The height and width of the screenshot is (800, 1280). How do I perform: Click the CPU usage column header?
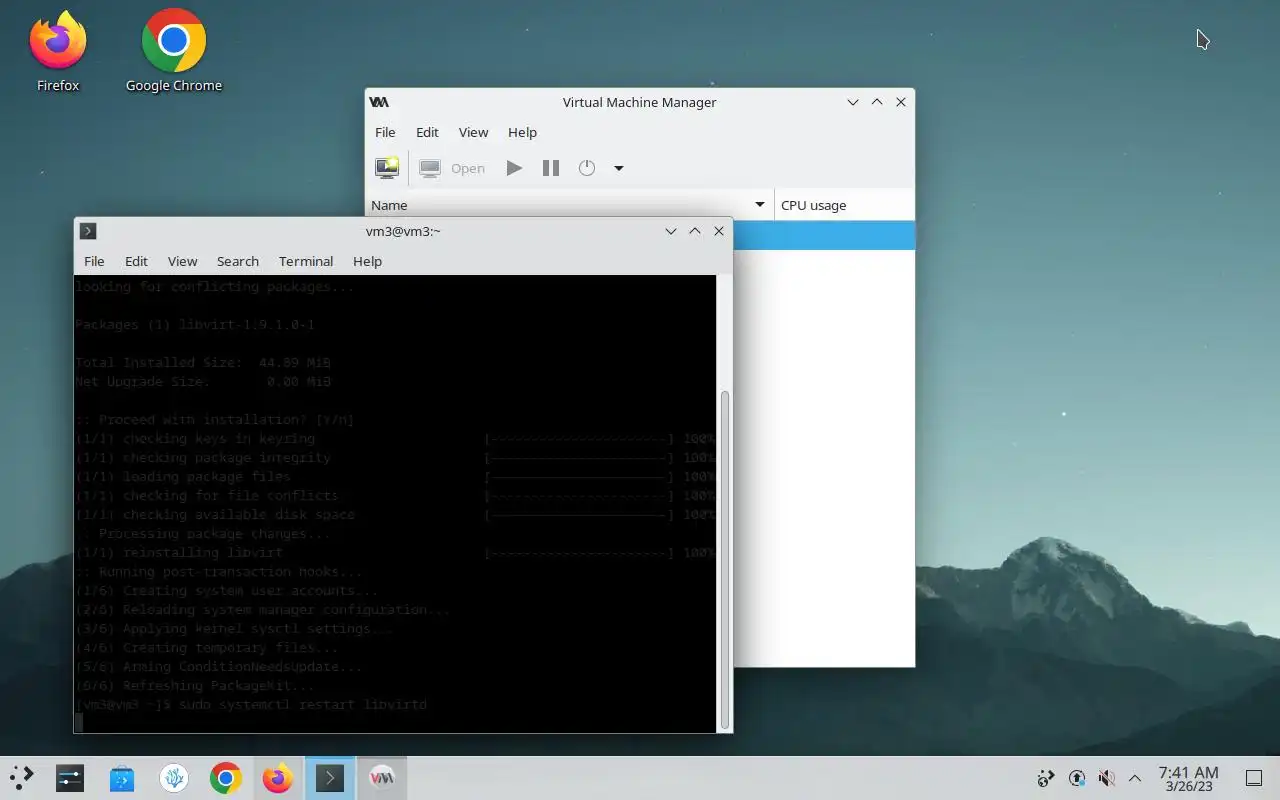tap(844, 205)
